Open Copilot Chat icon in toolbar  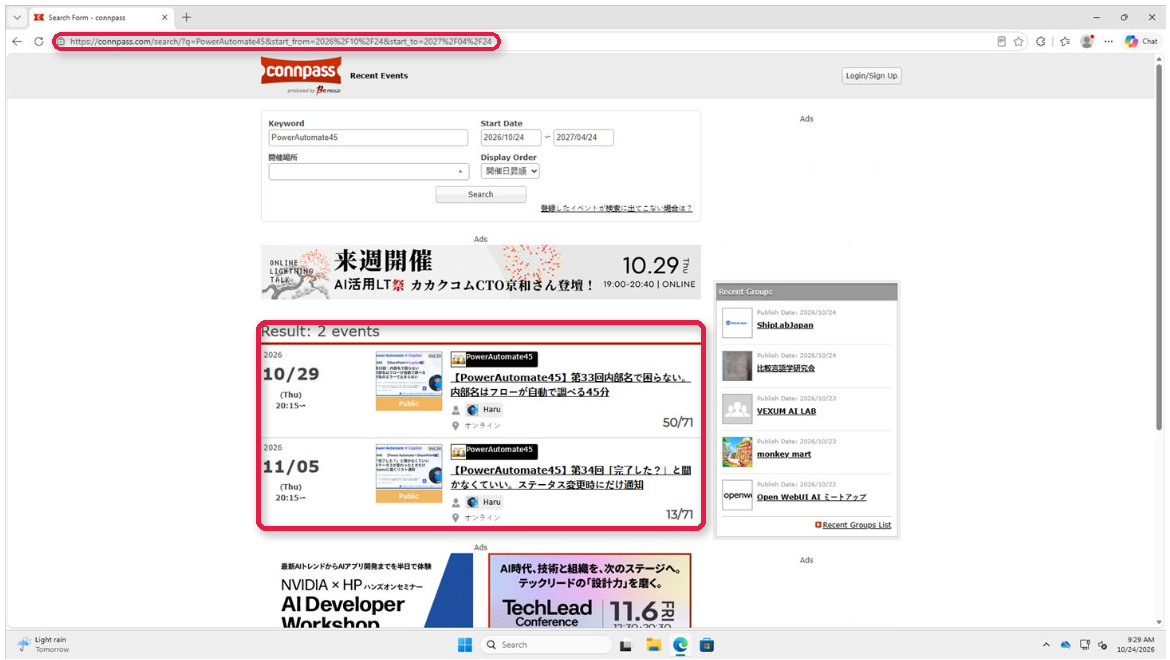pyautogui.click(x=1141, y=42)
